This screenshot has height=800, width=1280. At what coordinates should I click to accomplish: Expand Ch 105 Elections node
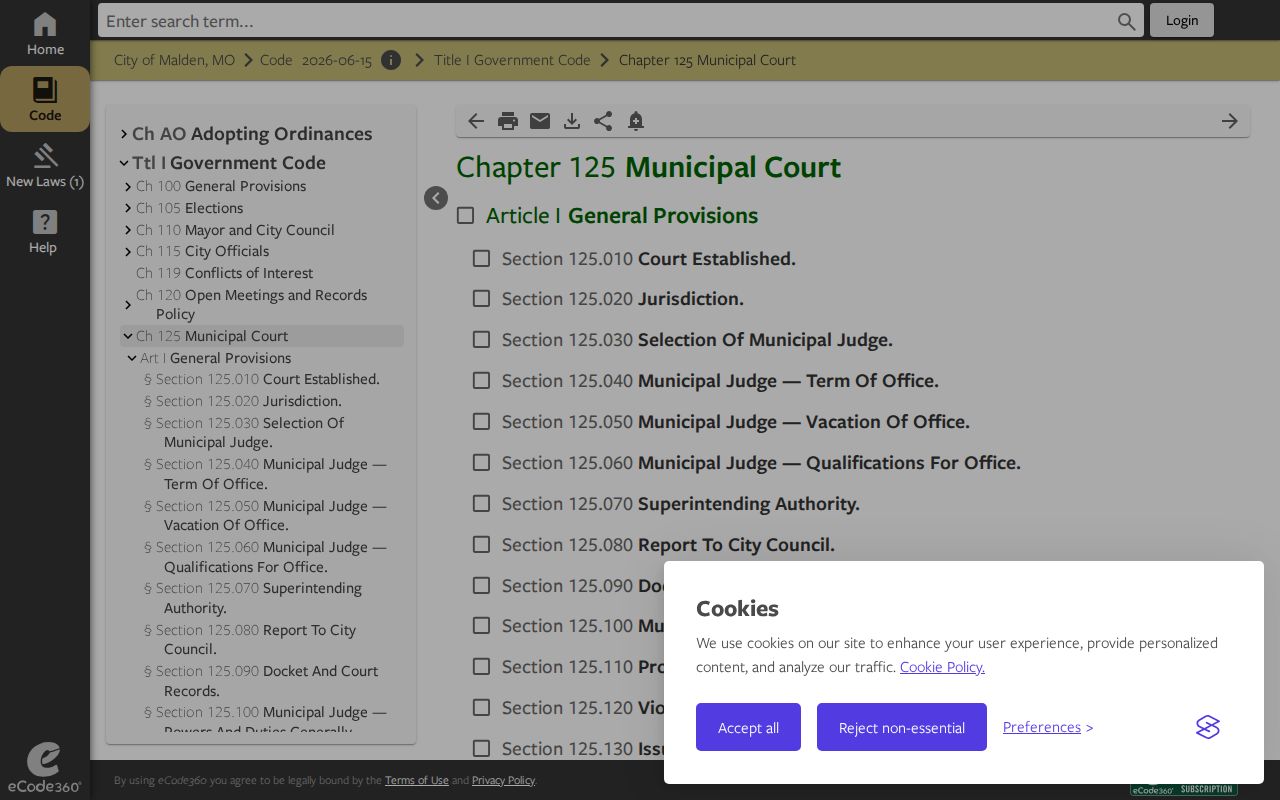[128, 208]
